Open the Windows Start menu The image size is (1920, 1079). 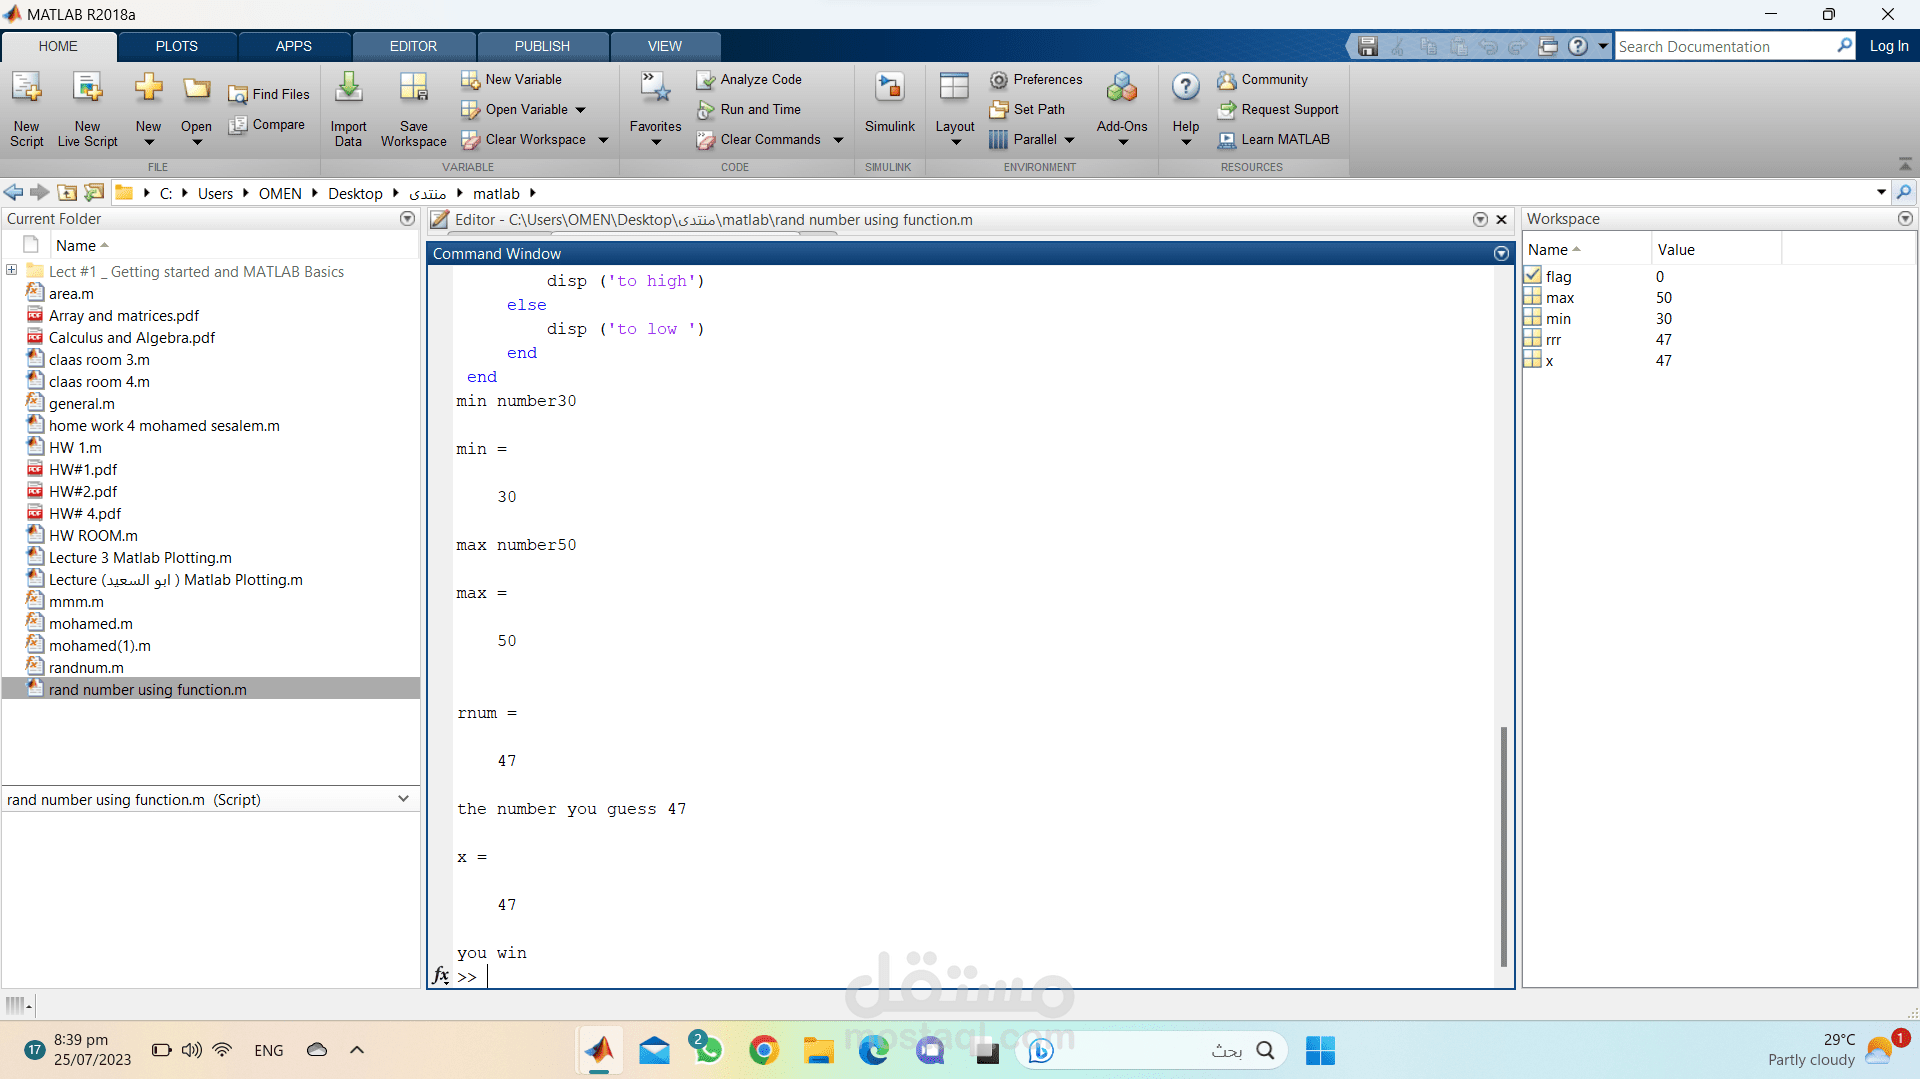tap(1320, 1050)
